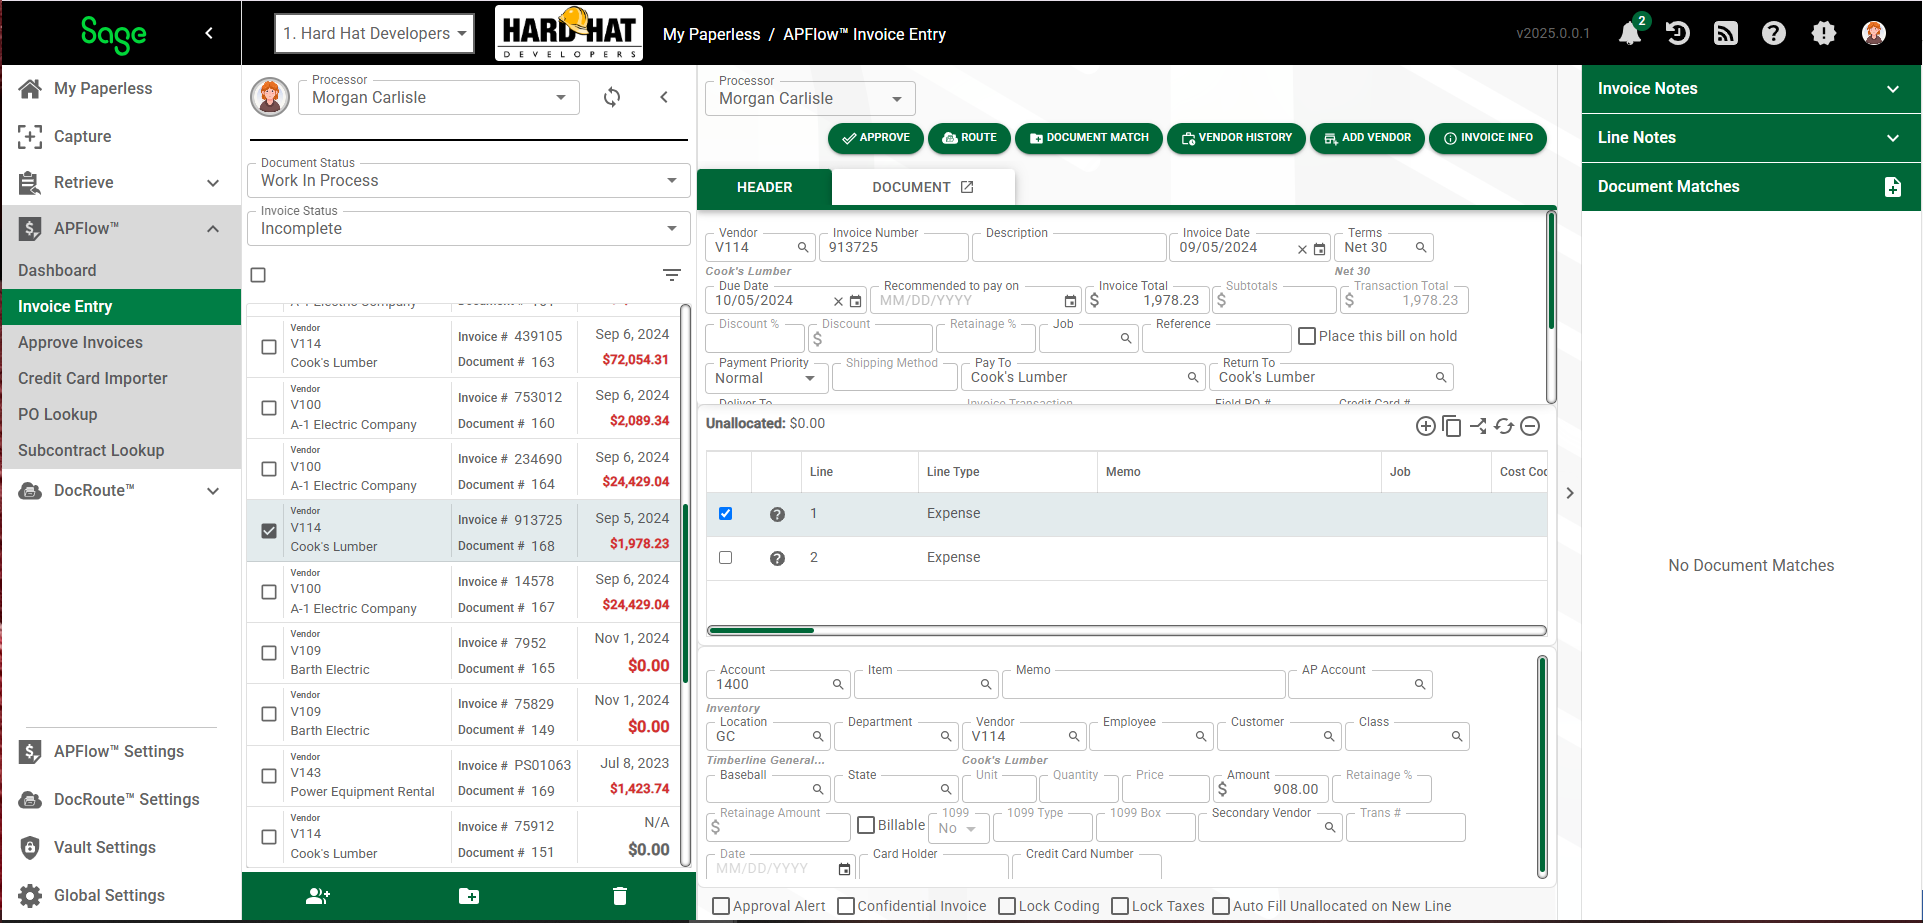Image resolution: width=1923 pixels, height=923 pixels.
Task: Click help icon on line 1
Action: coord(777,514)
